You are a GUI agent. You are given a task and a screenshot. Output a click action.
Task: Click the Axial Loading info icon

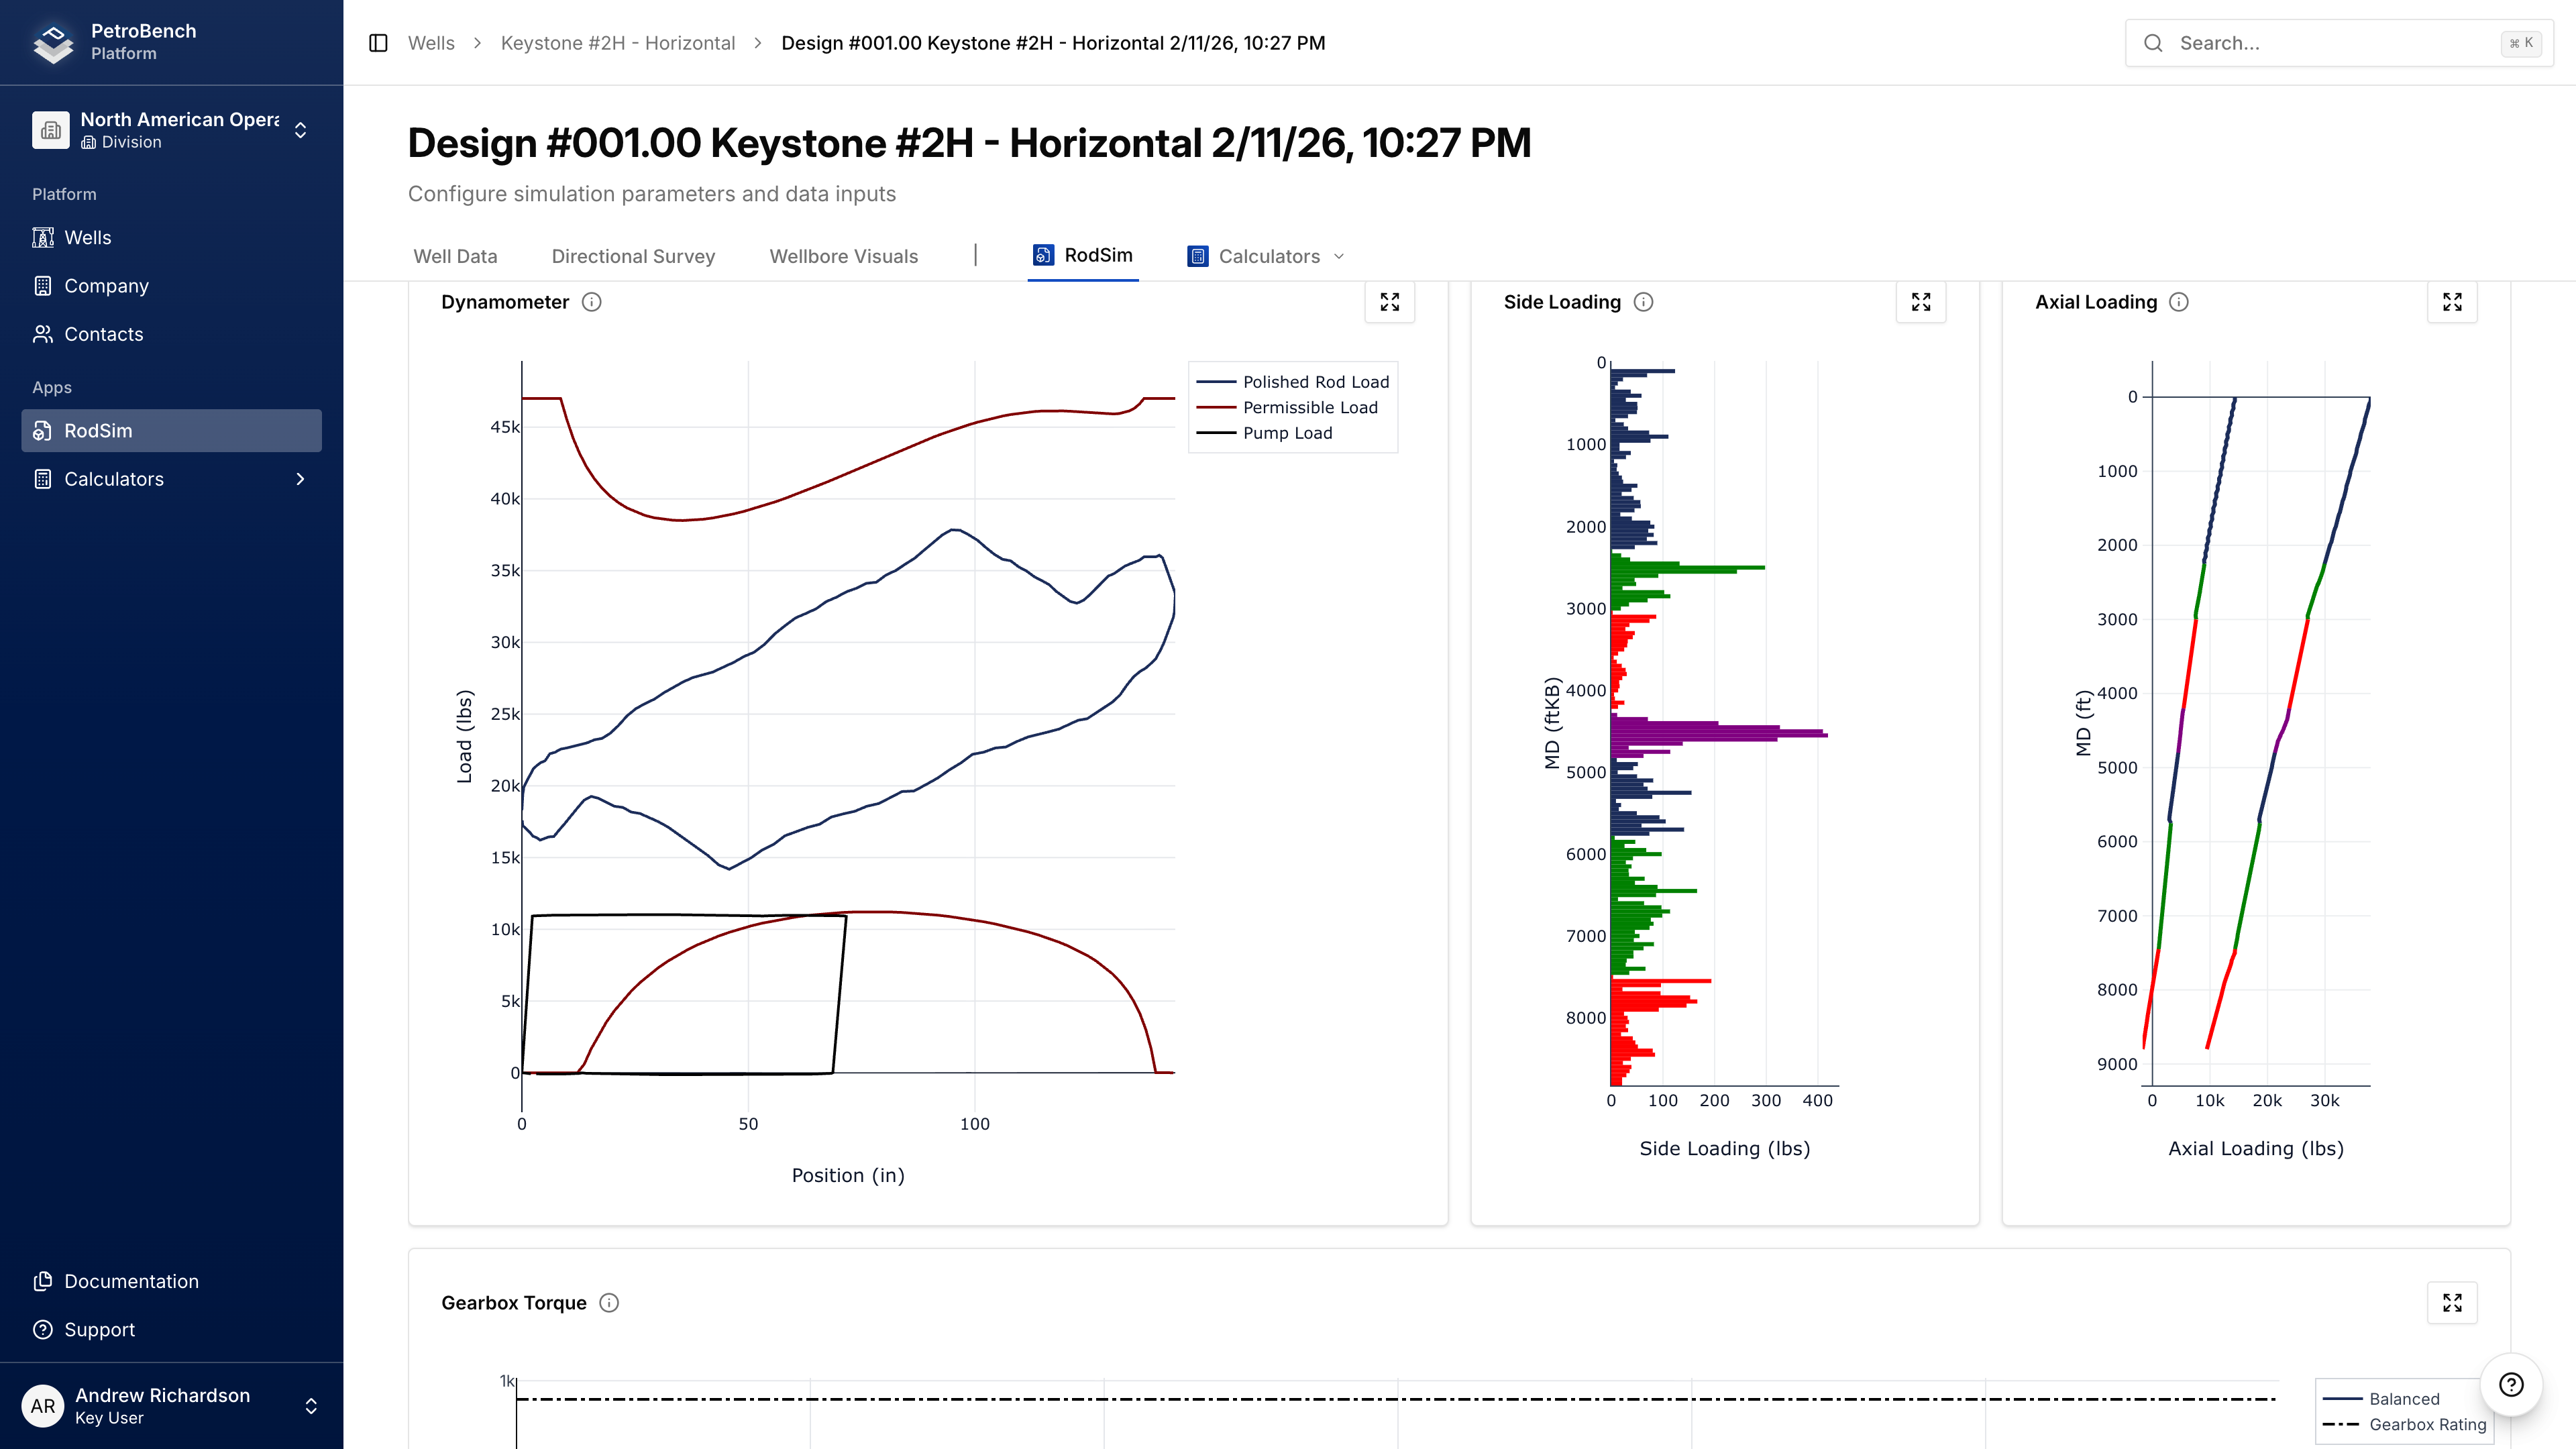[2179, 302]
